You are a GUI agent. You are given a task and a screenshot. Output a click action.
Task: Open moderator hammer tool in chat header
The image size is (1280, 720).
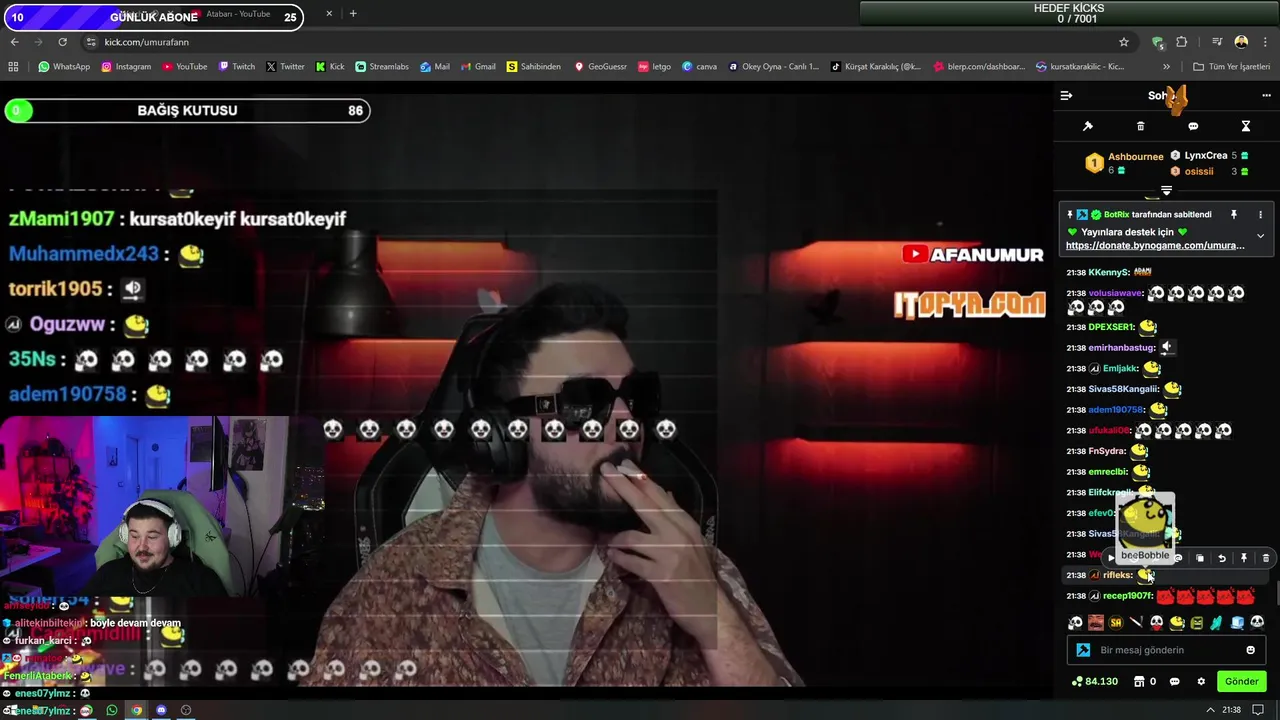click(1088, 126)
